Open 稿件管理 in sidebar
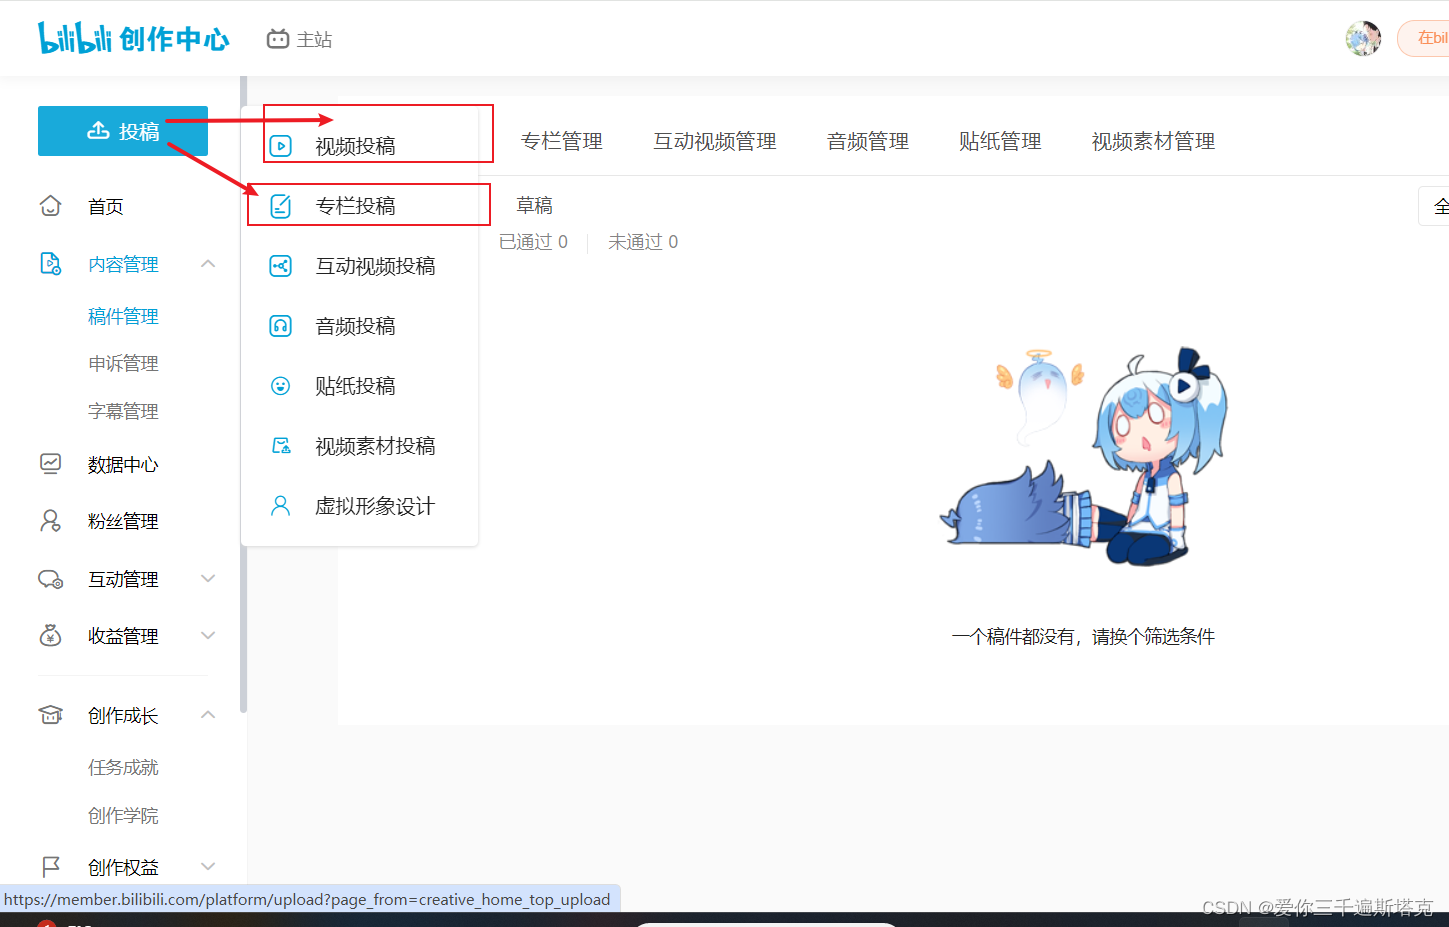1449x927 pixels. (x=123, y=316)
